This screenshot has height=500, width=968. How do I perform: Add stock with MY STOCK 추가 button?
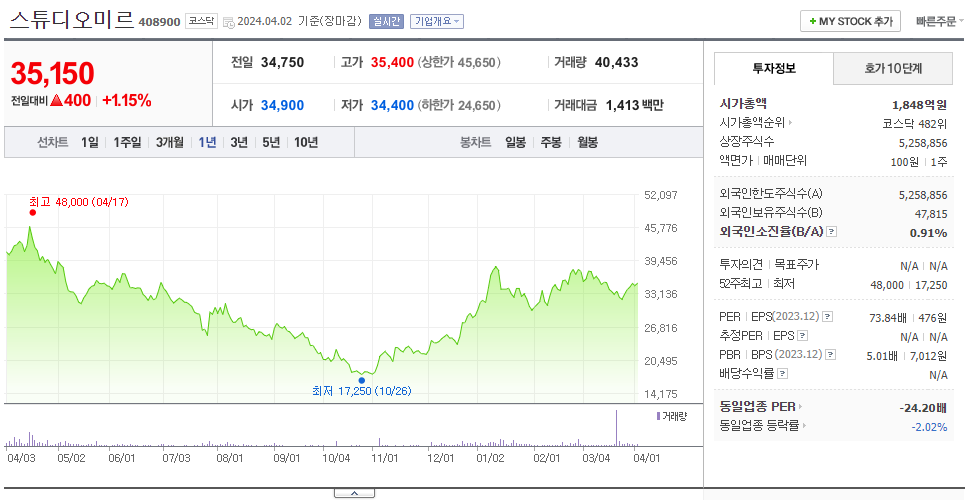(850, 21)
